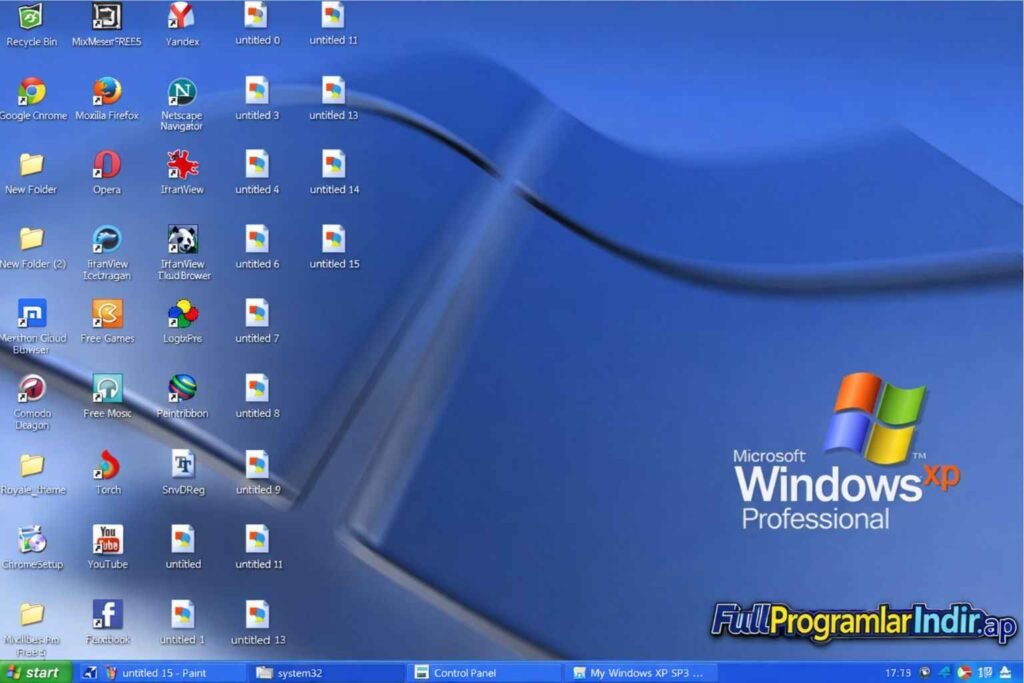
Task: Open the Torch browser icon
Action: 107,465
